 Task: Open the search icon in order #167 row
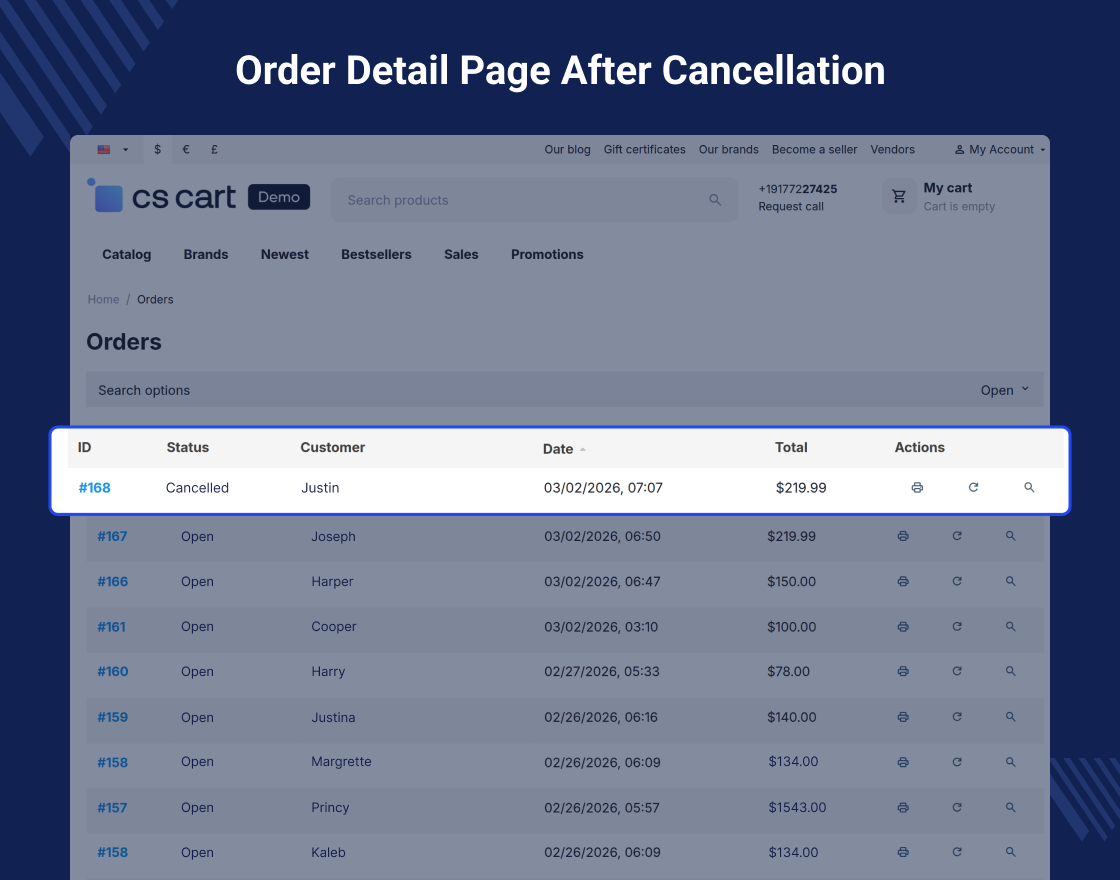pyautogui.click(x=1011, y=536)
